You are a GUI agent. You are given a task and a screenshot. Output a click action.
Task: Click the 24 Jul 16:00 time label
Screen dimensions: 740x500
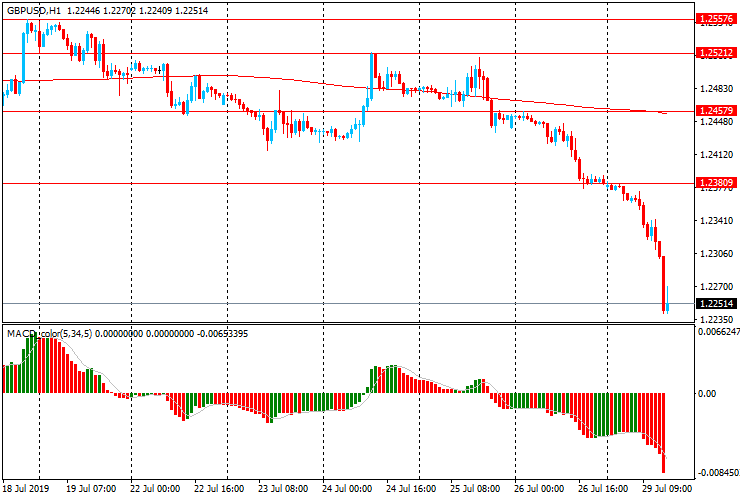pyautogui.click(x=411, y=488)
